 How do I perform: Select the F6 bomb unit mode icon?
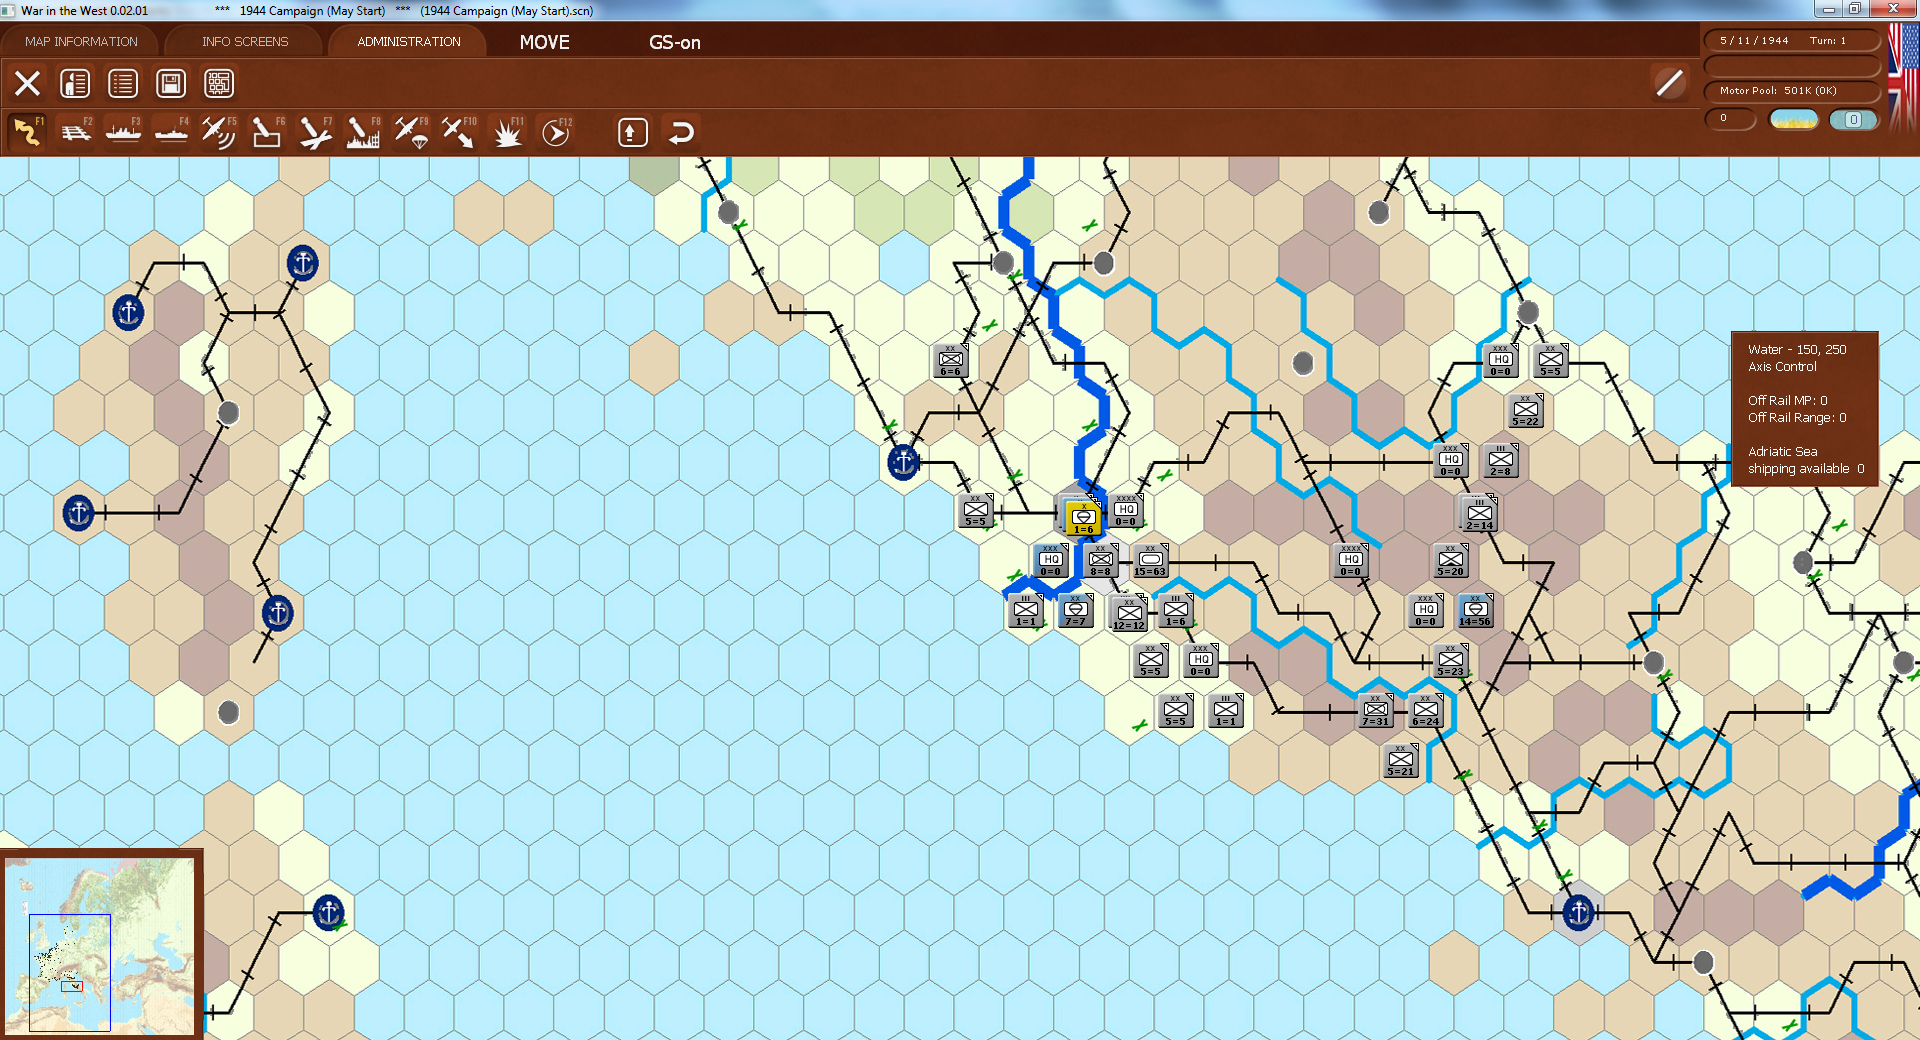[x=267, y=132]
